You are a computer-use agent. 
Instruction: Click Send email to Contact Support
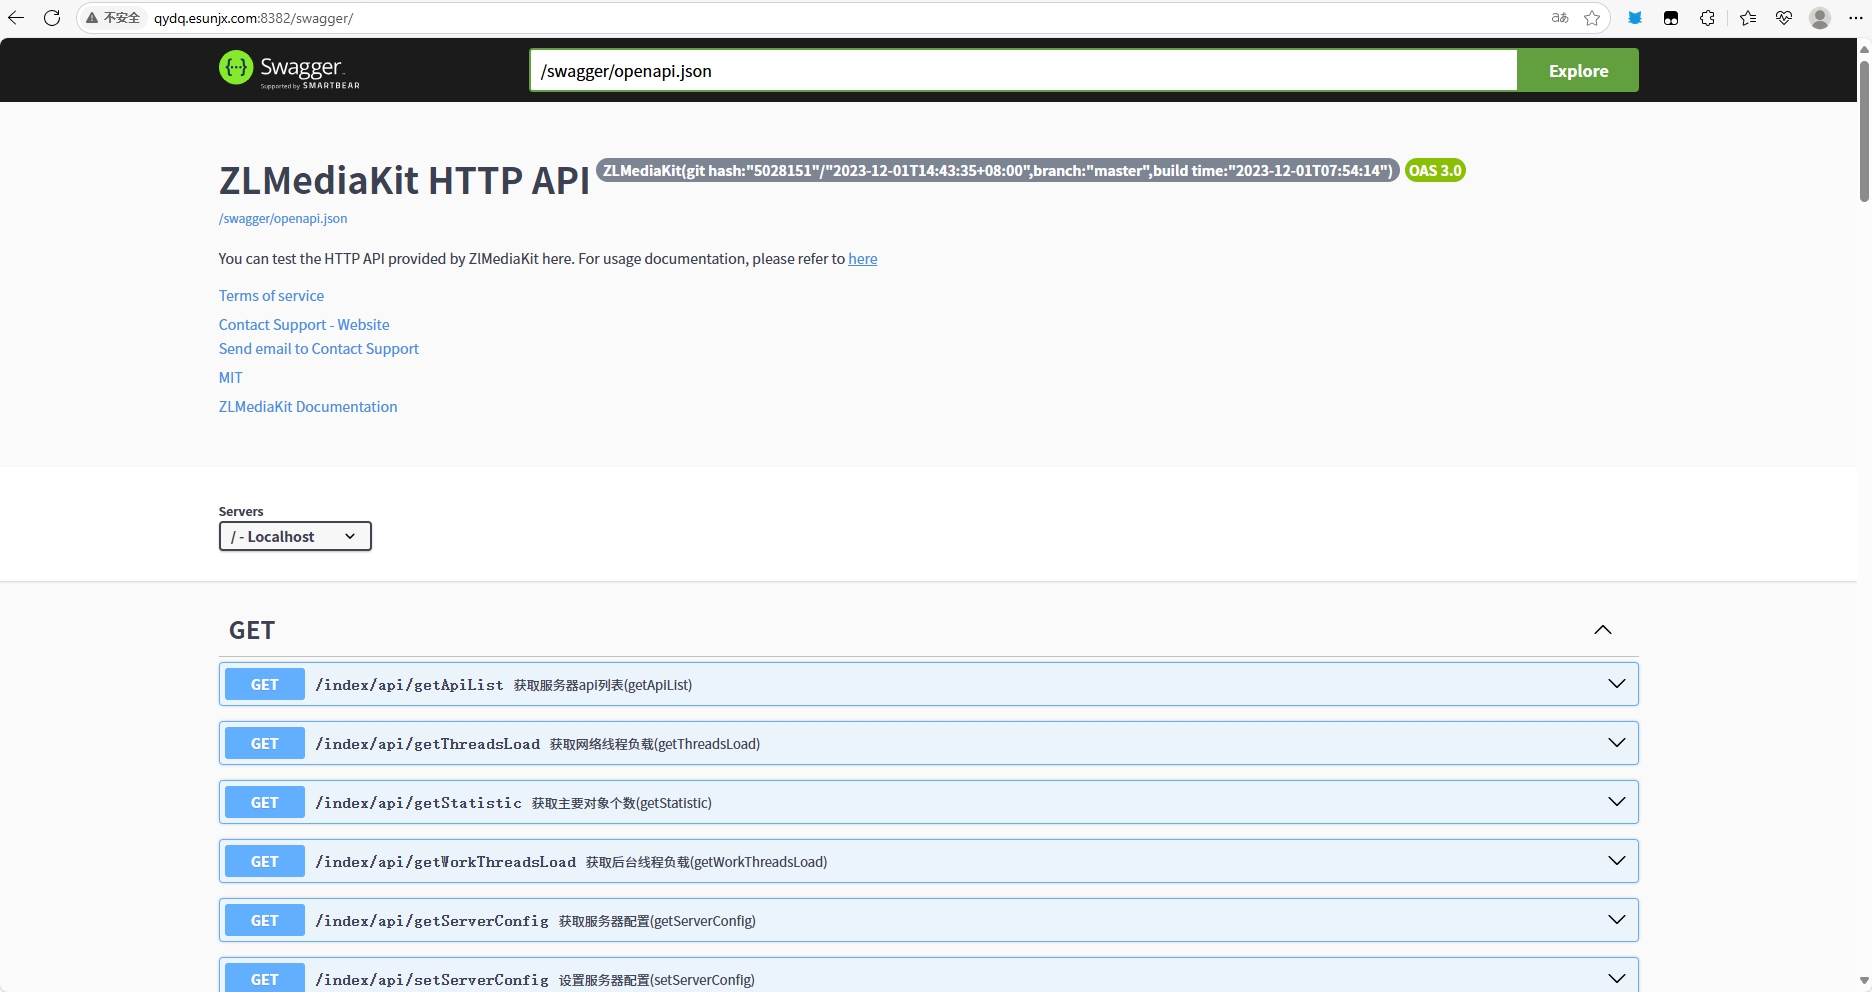[x=319, y=349]
